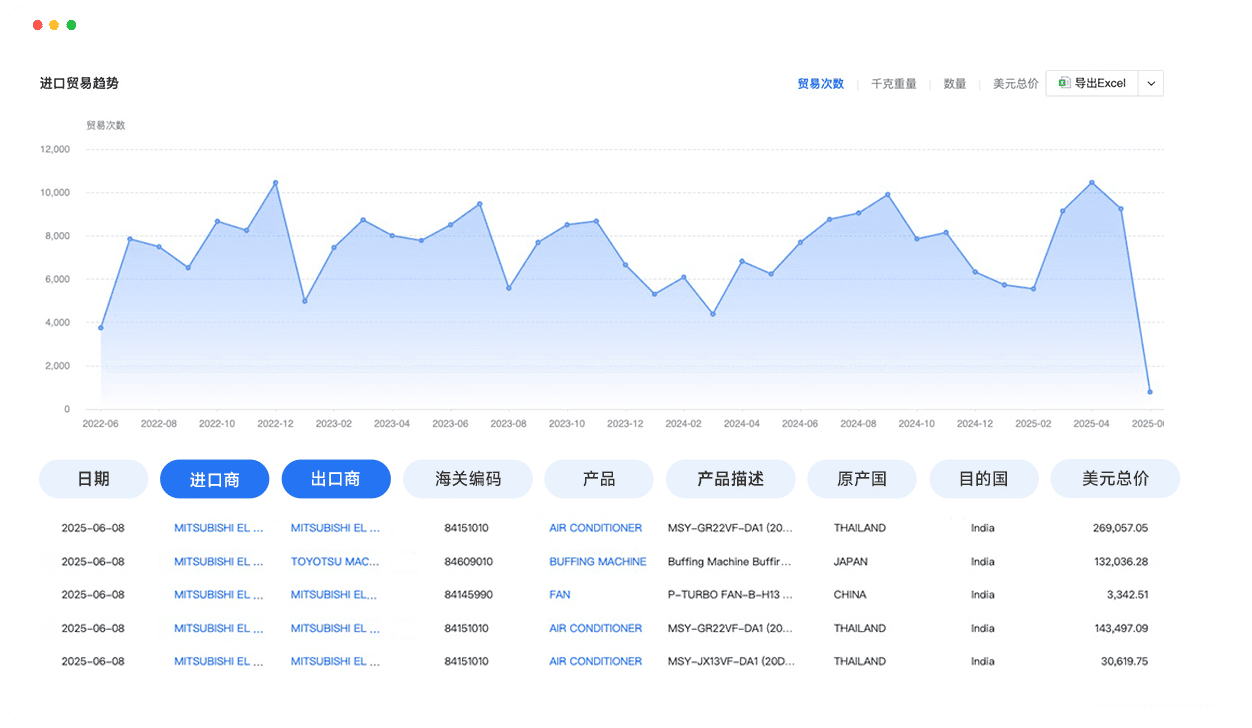Image resolution: width=1252 pixels, height=728 pixels.
Task: Toggle off the 出口商 filter chip
Action: [x=336, y=479]
